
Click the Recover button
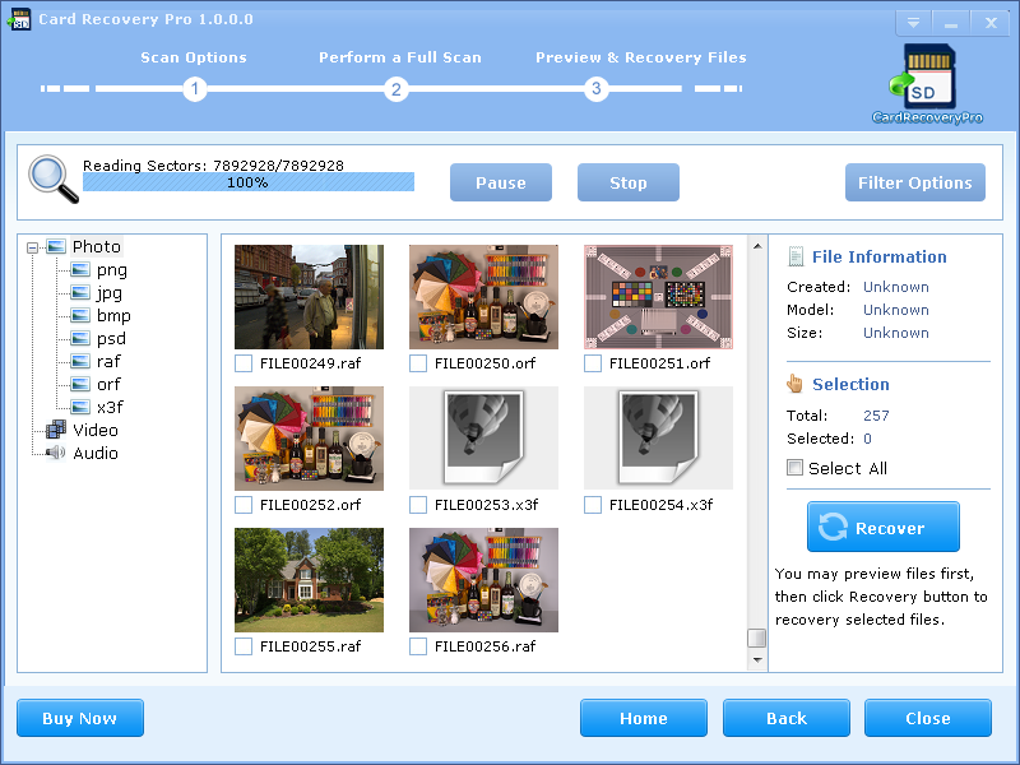click(883, 527)
